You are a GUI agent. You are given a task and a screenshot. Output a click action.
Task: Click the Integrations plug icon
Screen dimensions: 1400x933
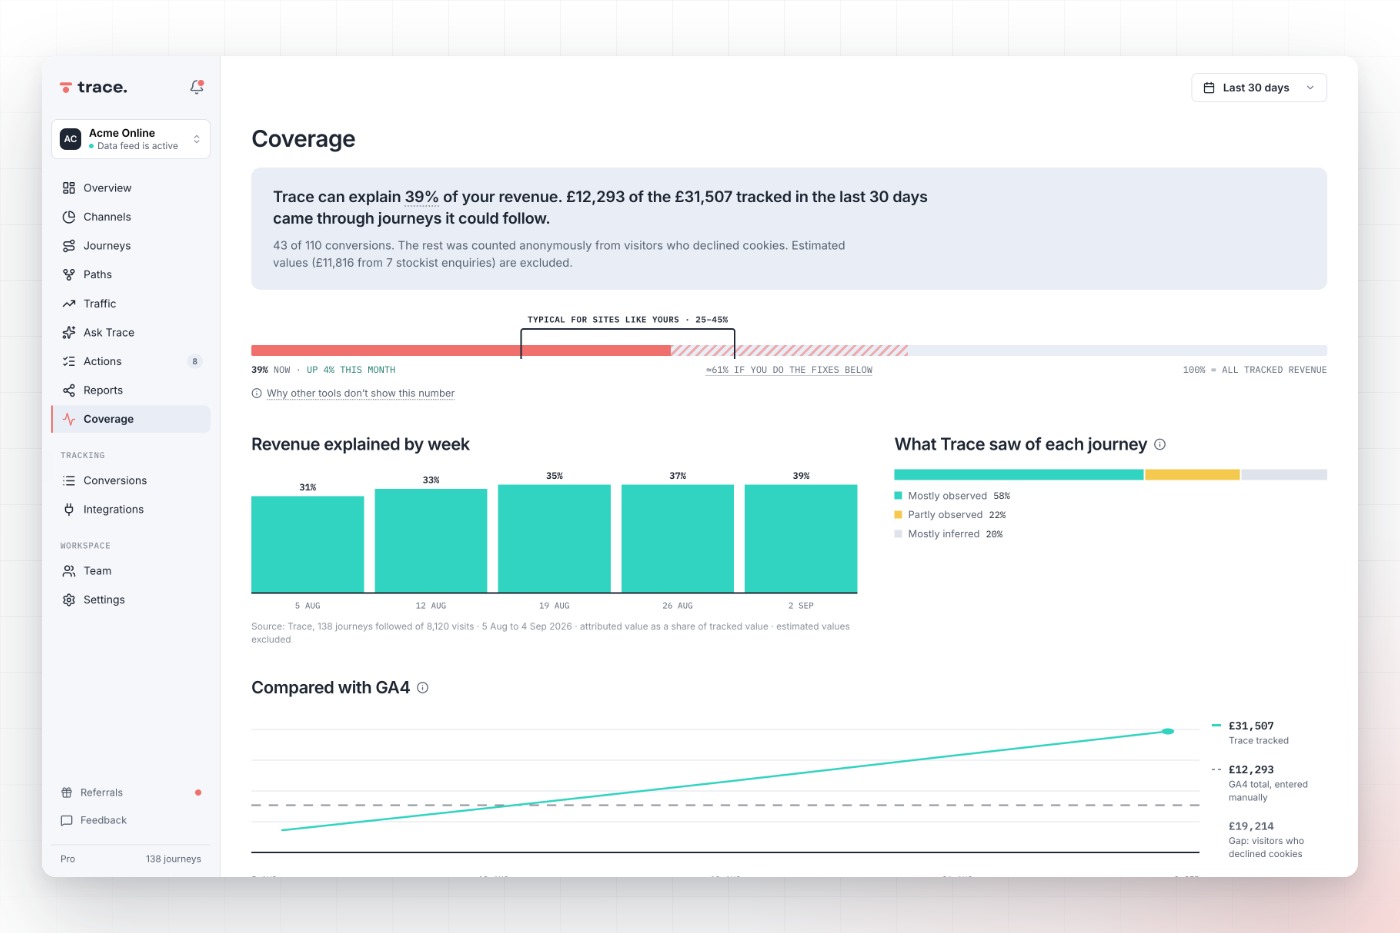(x=69, y=510)
